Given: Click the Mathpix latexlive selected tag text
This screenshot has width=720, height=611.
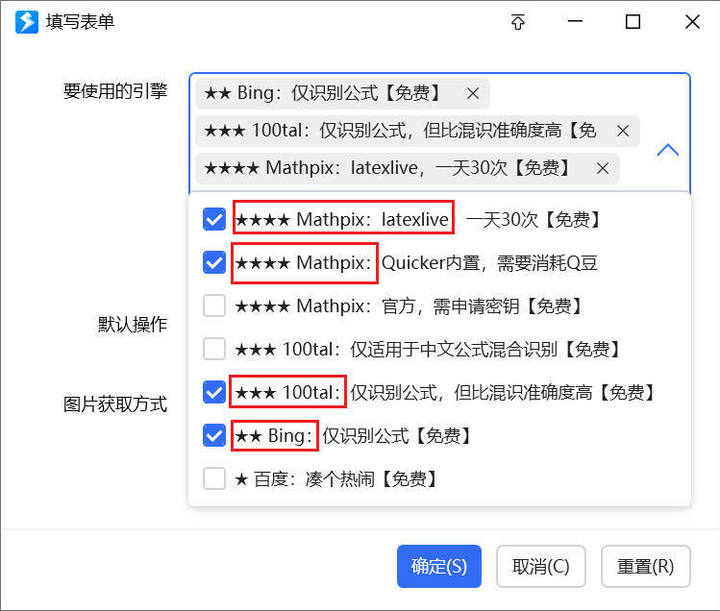Looking at the screenshot, I should (x=388, y=168).
